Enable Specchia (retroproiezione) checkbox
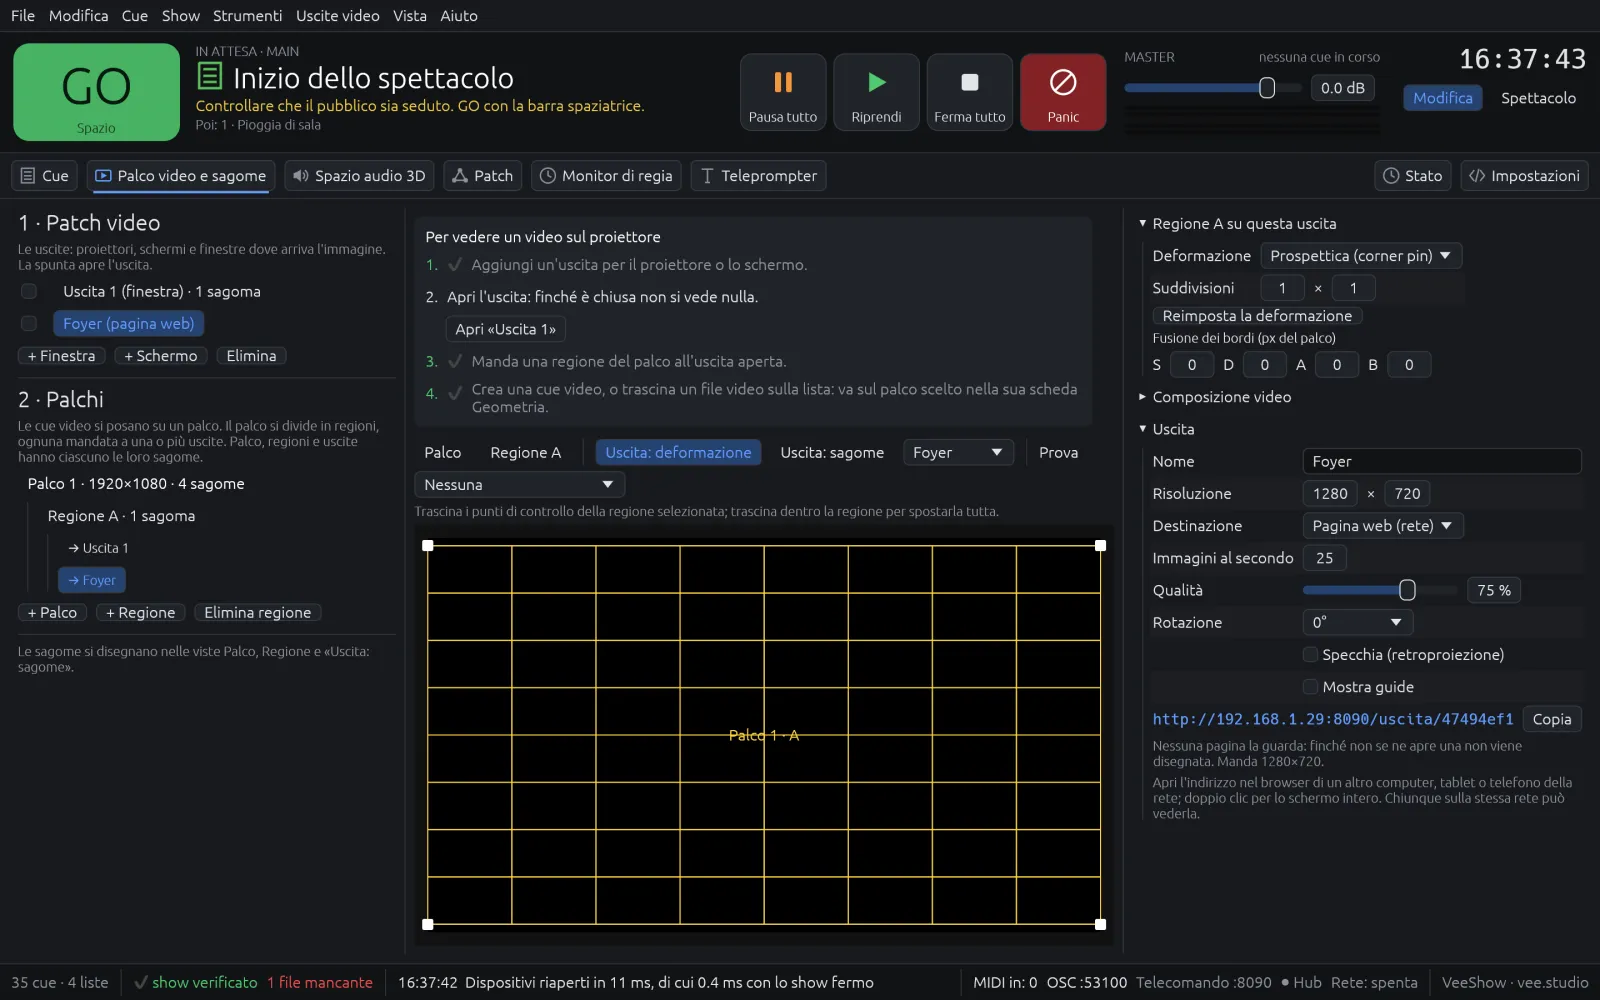This screenshot has width=1600, height=1000. click(x=1310, y=655)
